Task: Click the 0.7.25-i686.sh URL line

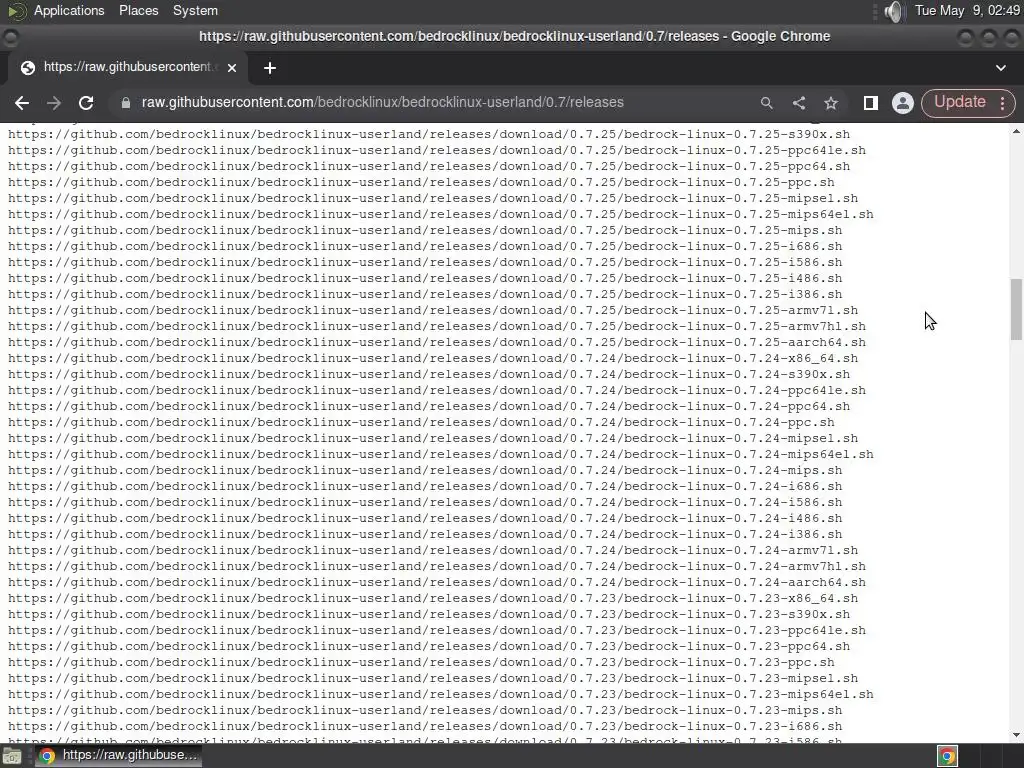Action: pyautogui.click(x=425, y=246)
